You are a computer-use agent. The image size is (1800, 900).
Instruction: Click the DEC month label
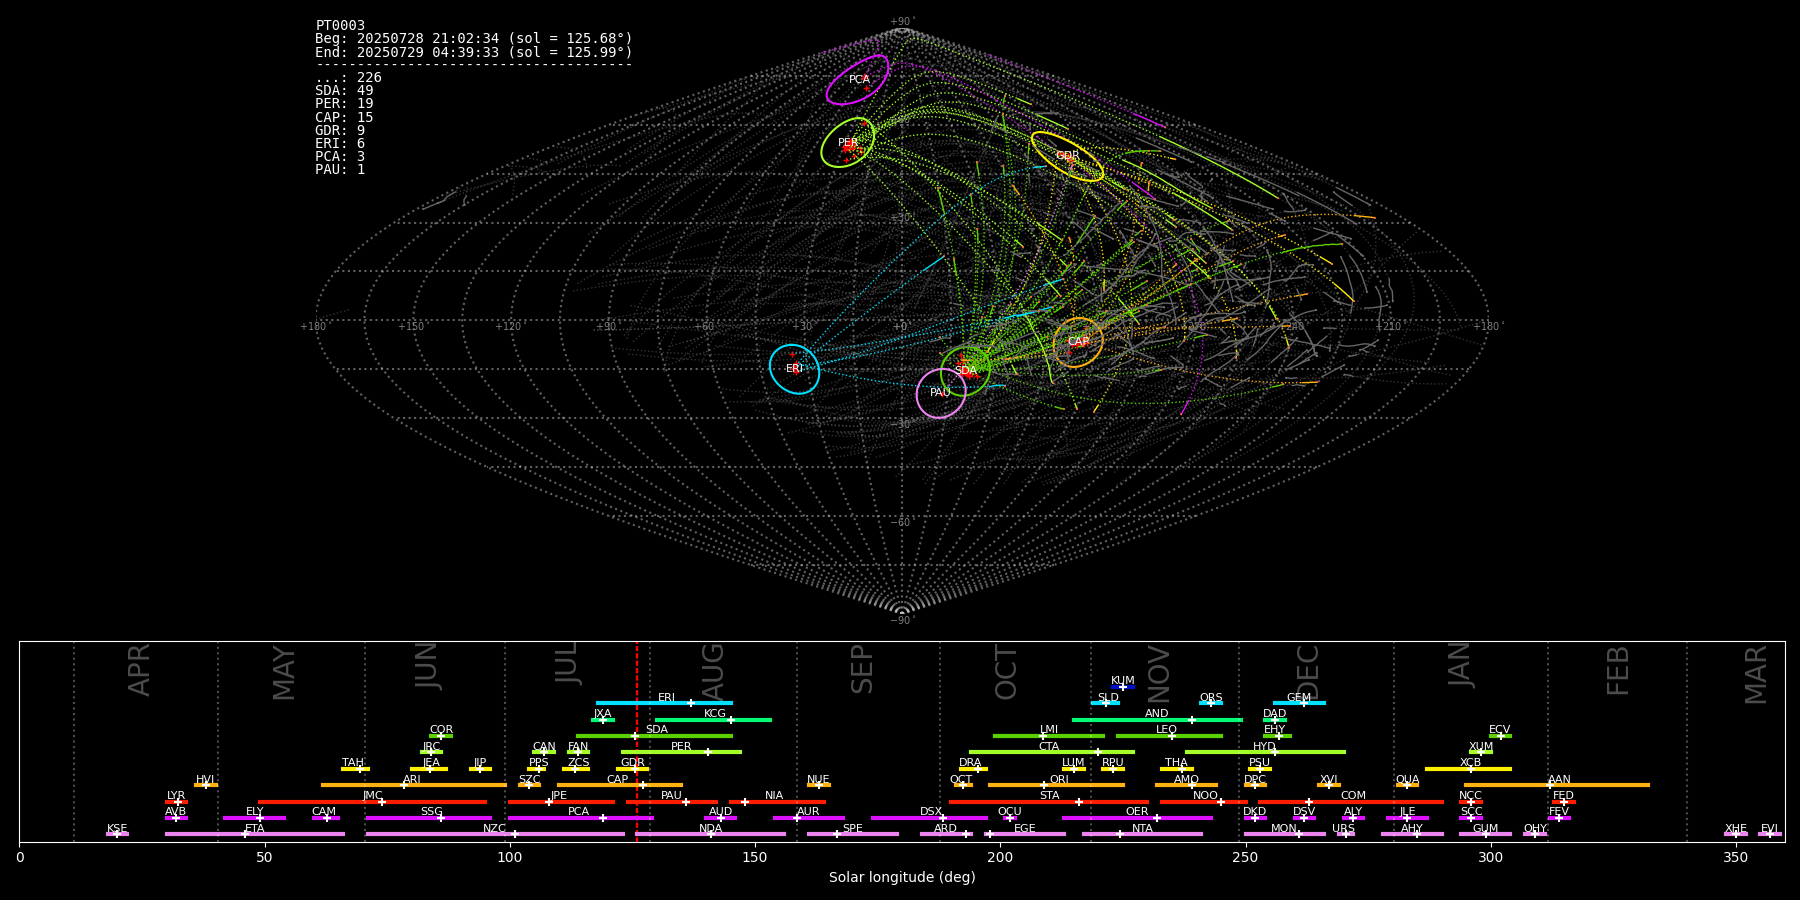click(x=1308, y=672)
